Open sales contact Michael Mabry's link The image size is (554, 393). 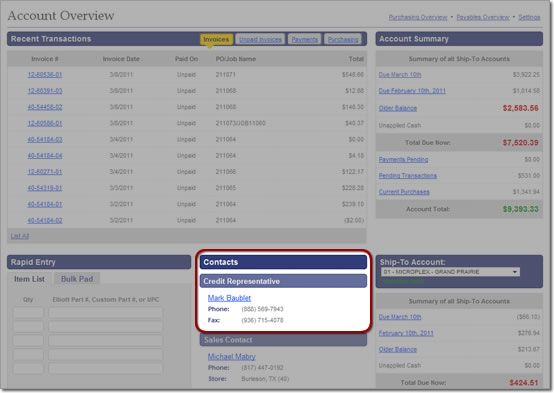pyautogui.click(x=231, y=357)
